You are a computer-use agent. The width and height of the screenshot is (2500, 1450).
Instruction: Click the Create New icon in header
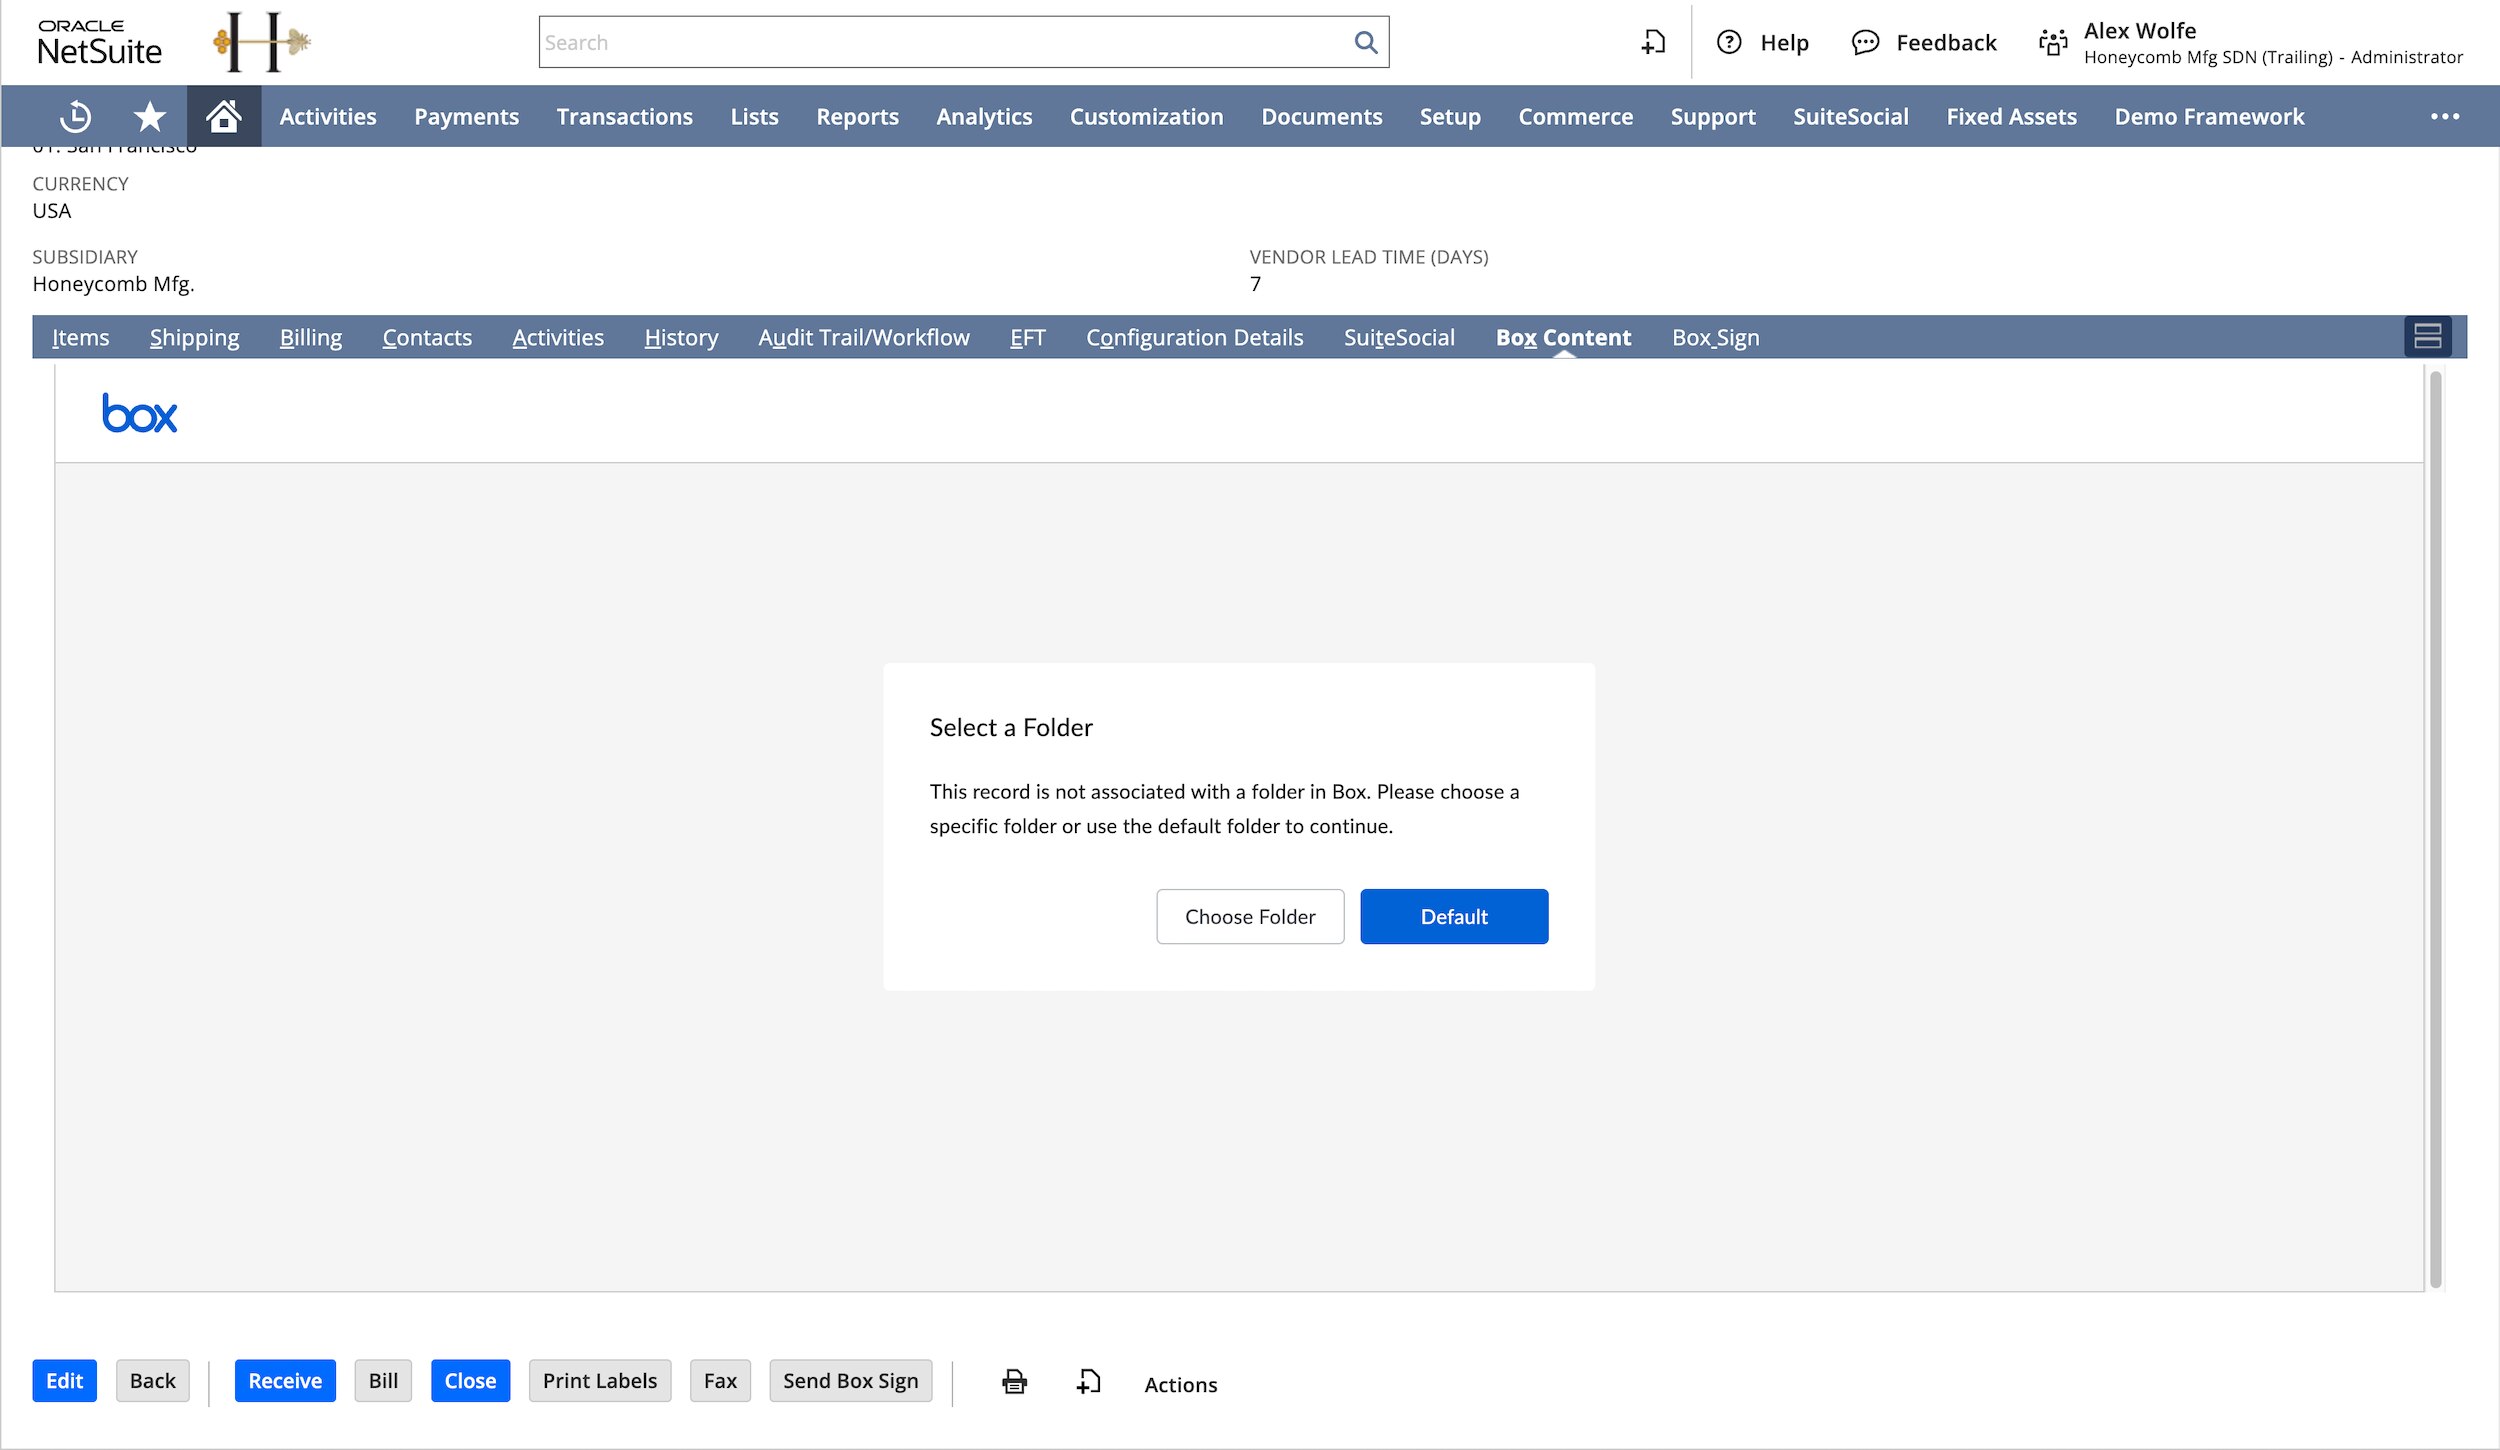coord(1654,43)
